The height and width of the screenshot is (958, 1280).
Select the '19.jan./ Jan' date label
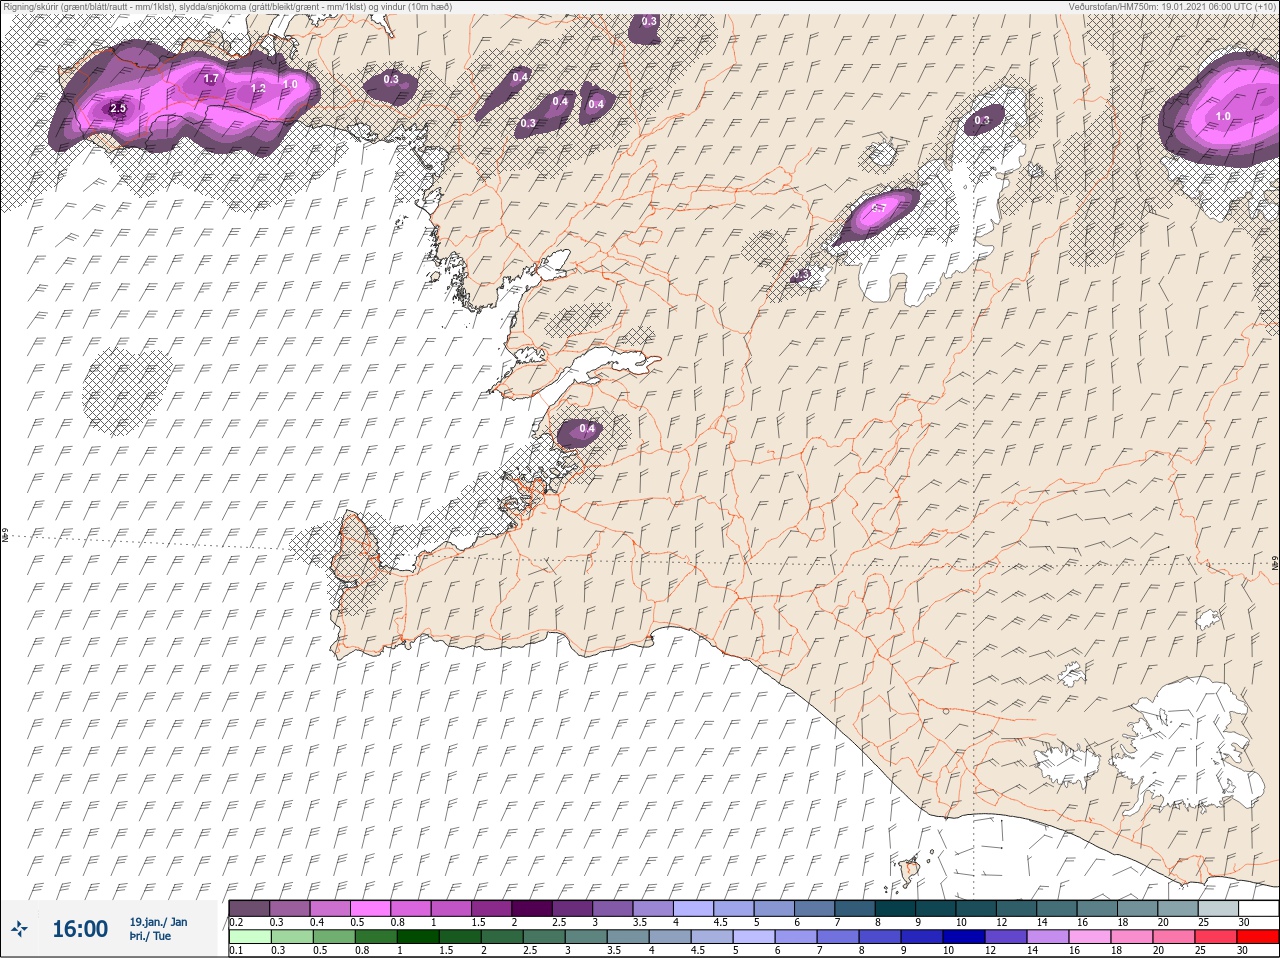(158, 922)
